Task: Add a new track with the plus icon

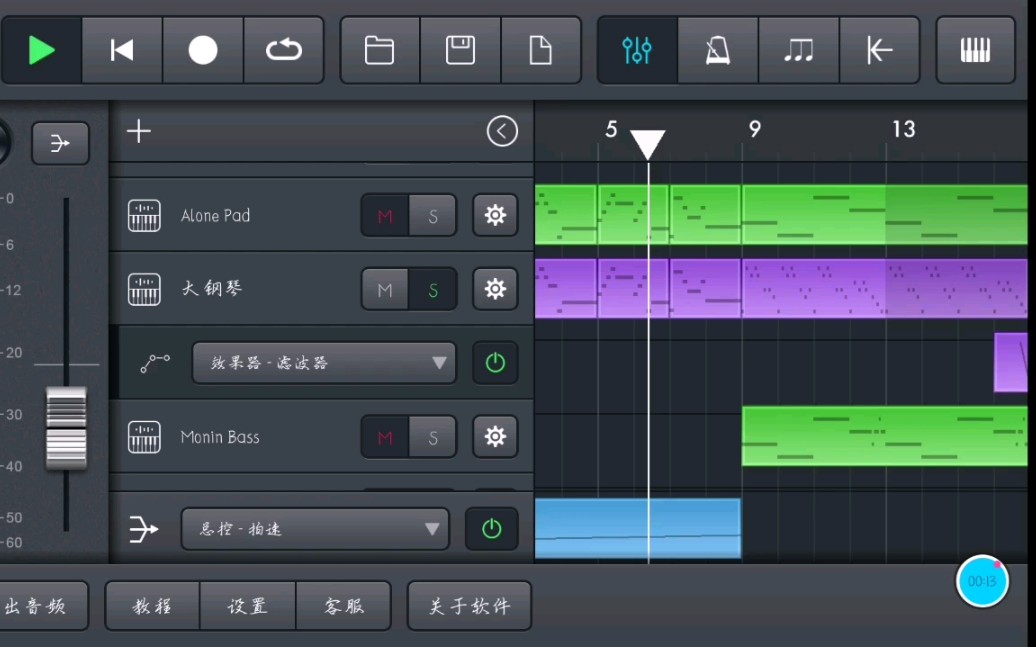Action: 139,131
